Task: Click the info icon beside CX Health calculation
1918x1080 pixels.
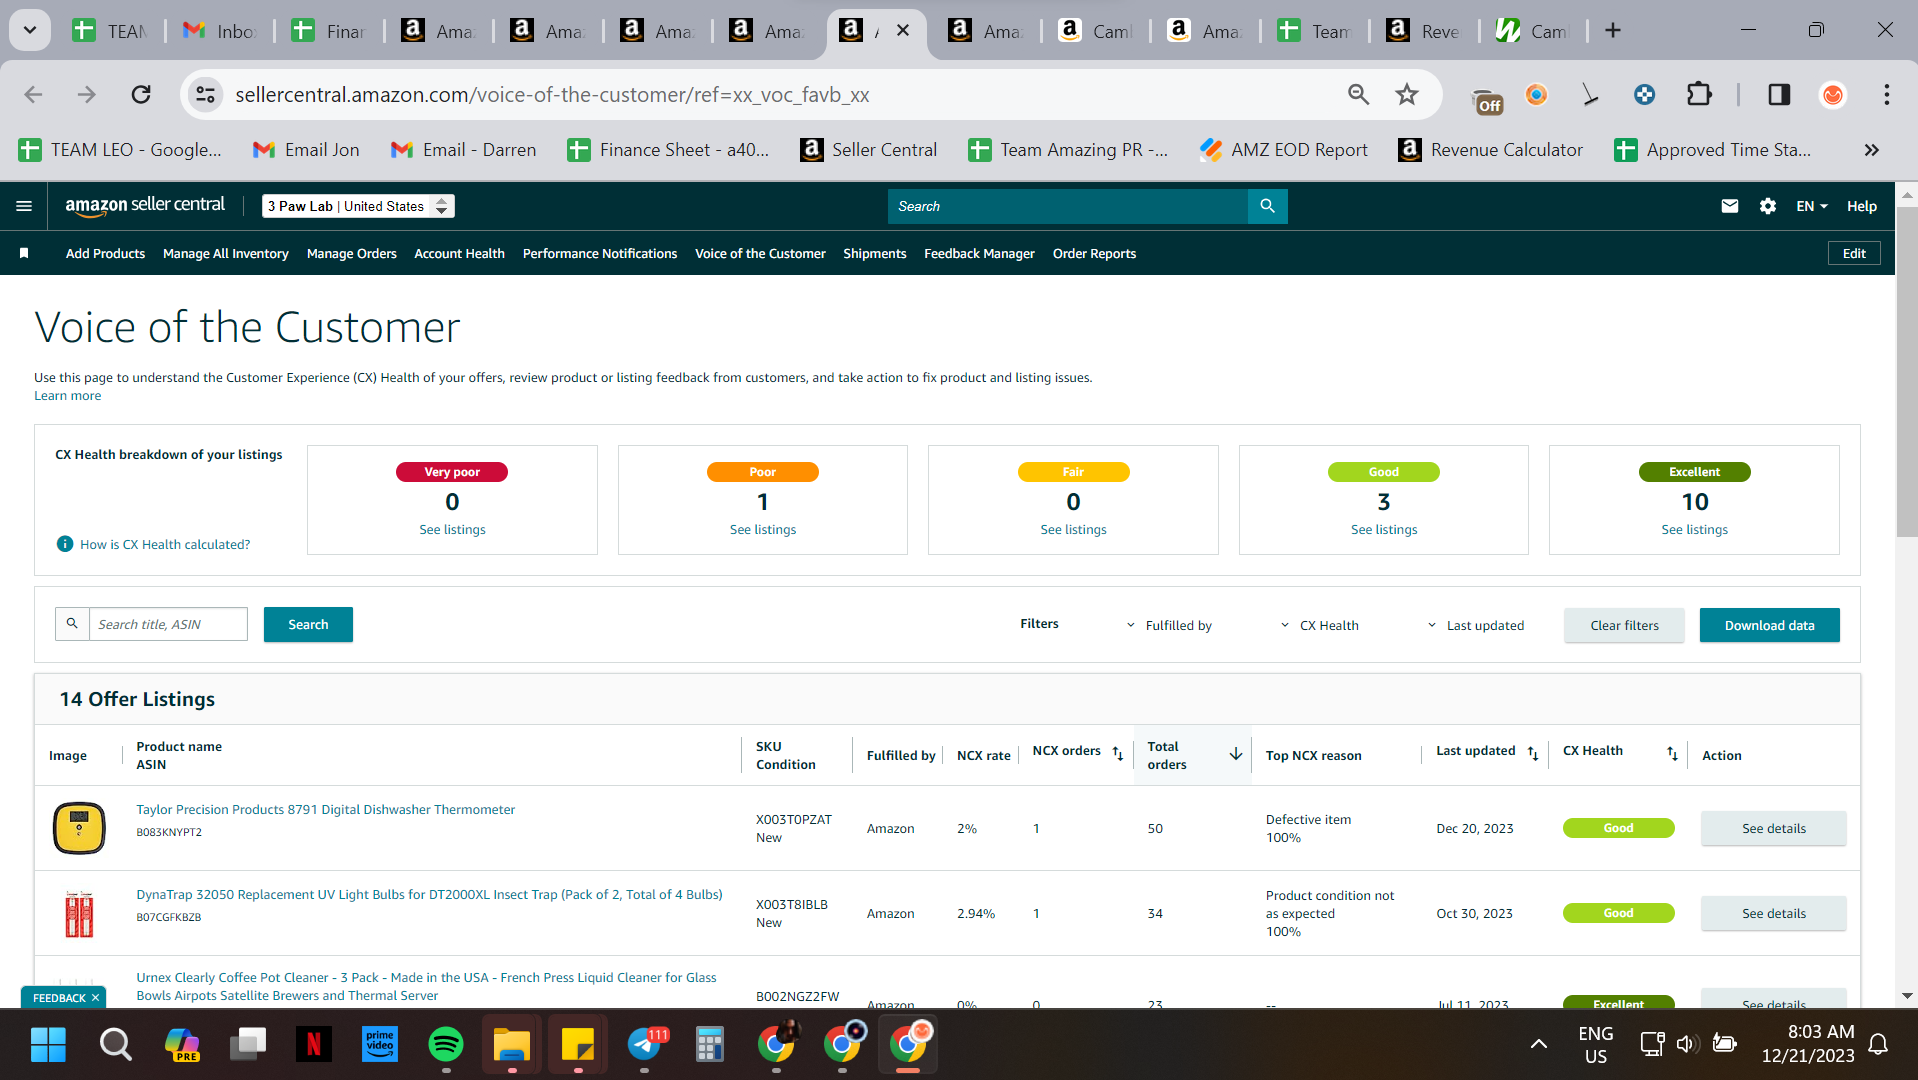Action: pos(65,544)
